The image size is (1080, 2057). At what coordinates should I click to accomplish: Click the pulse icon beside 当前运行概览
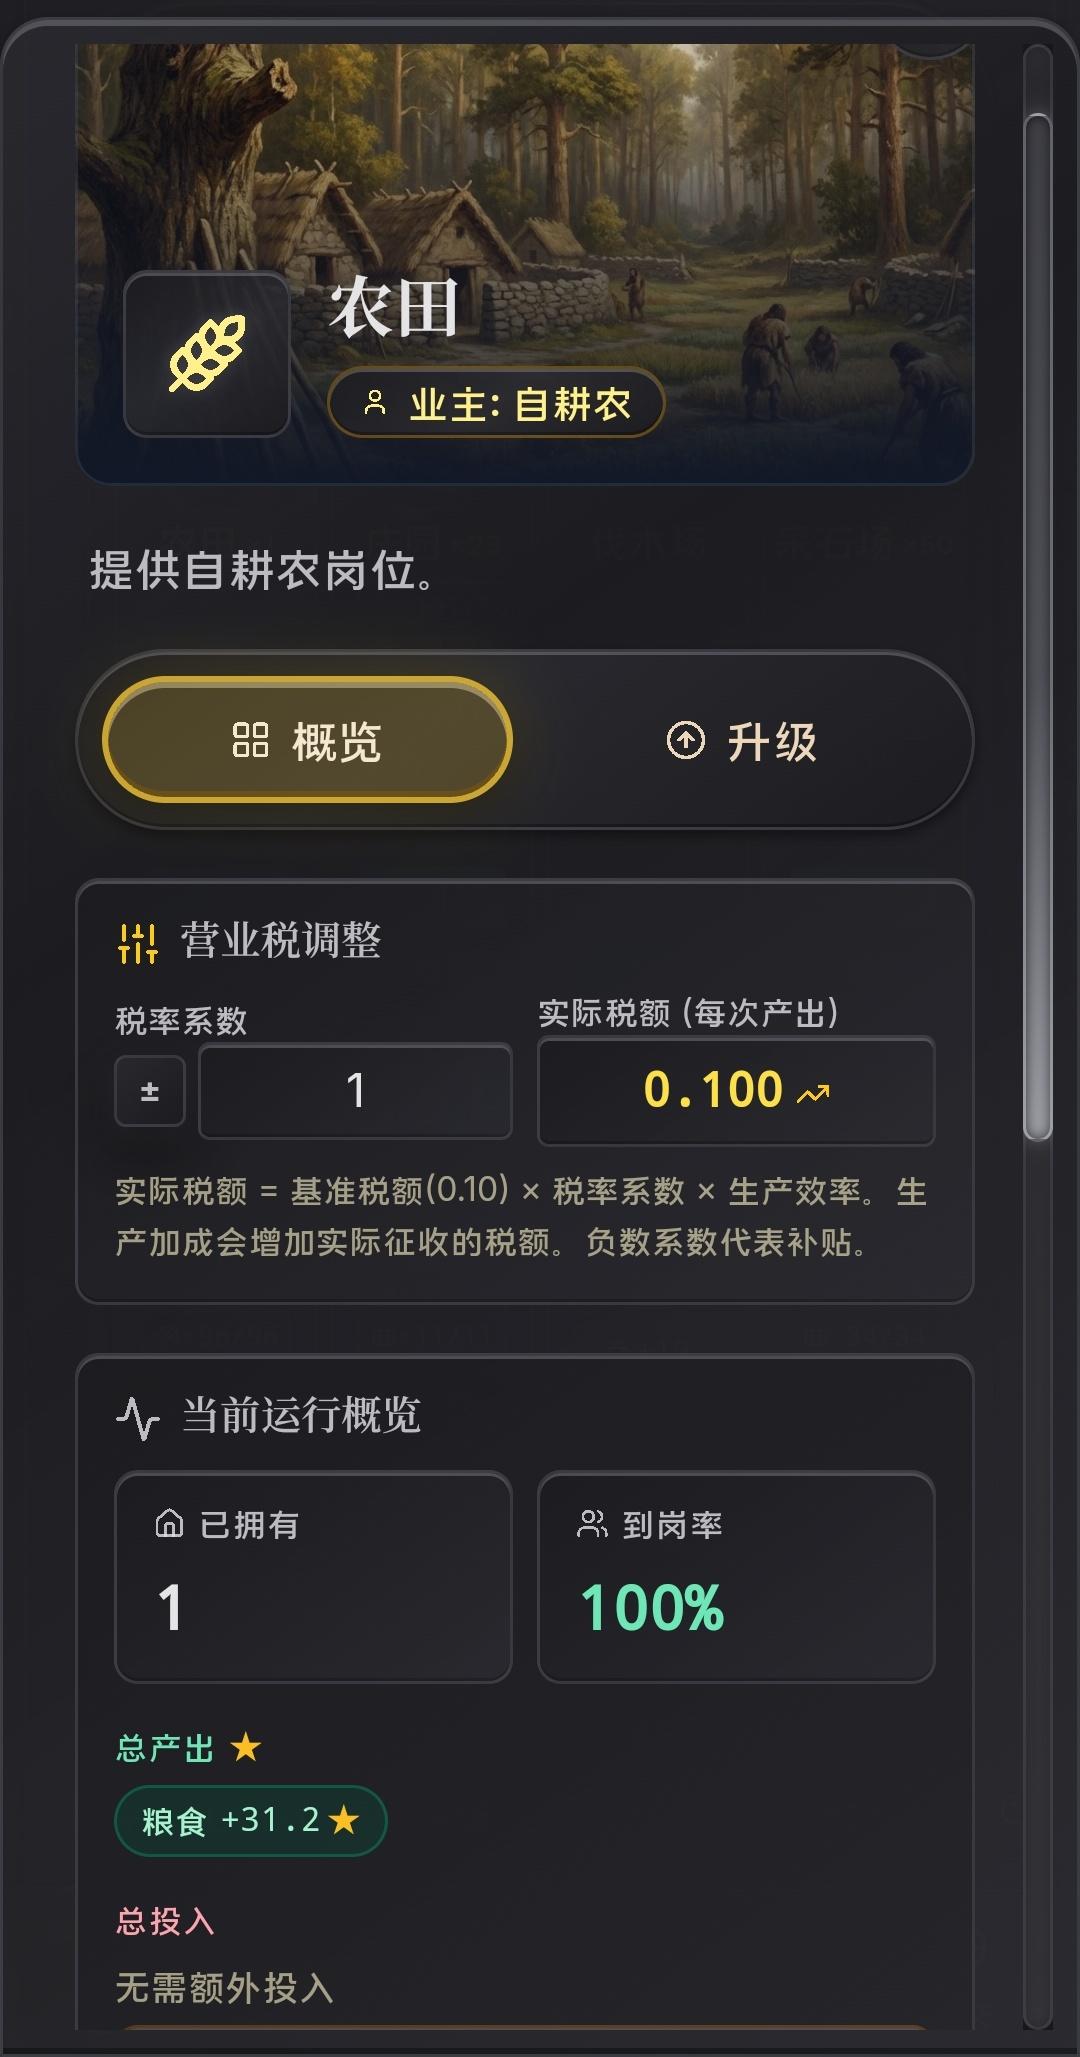(138, 1418)
